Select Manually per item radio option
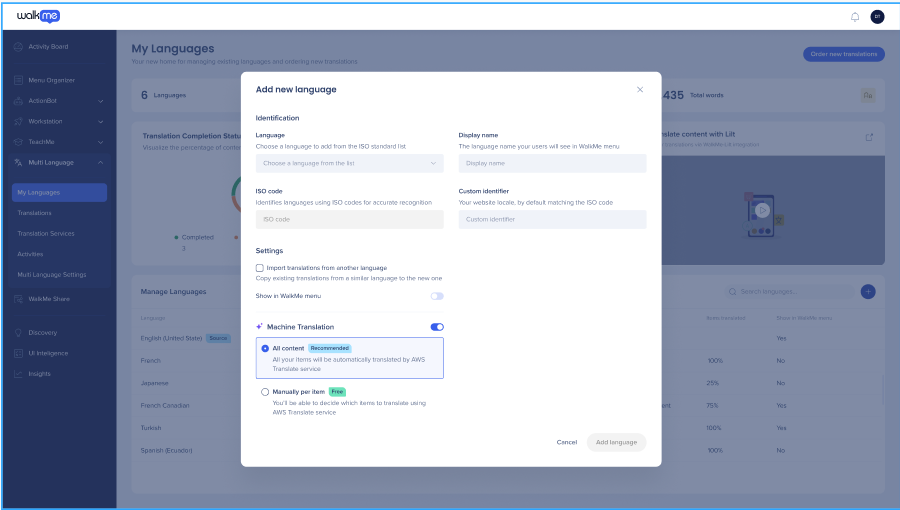 click(x=265, y=392)
